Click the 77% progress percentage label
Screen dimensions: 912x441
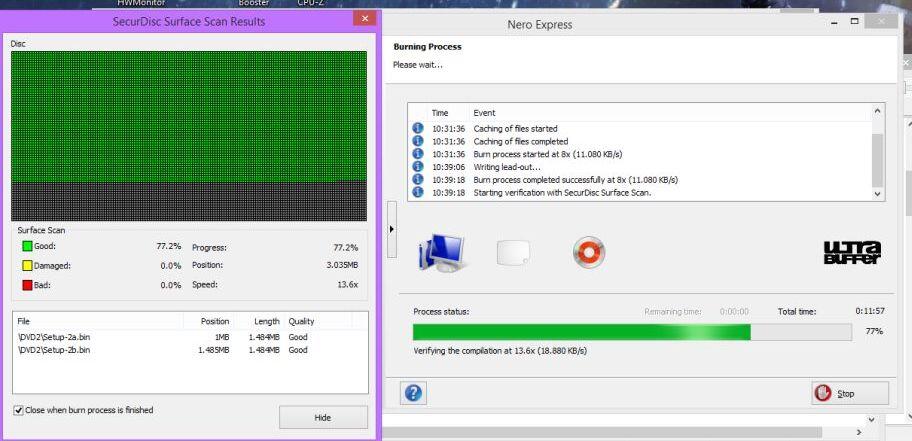coord(874,331)
